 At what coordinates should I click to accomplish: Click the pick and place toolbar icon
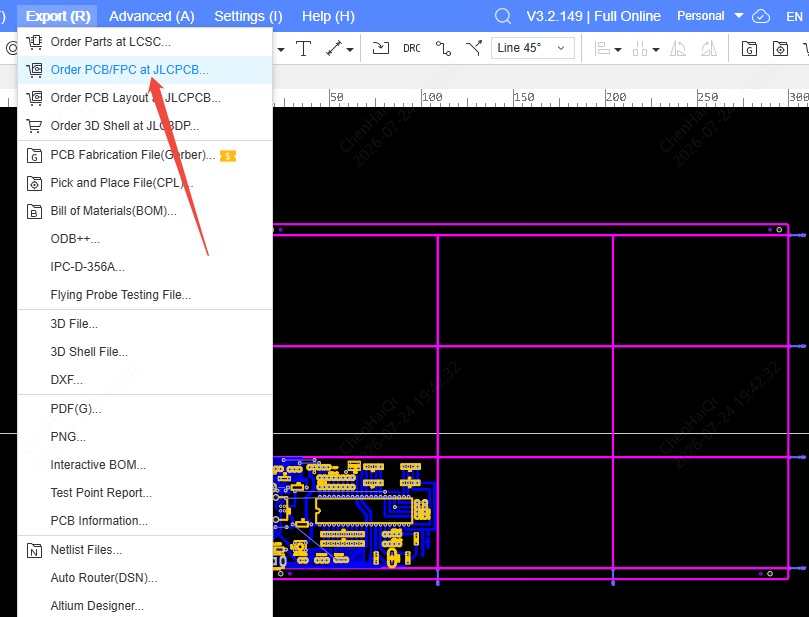780,48
